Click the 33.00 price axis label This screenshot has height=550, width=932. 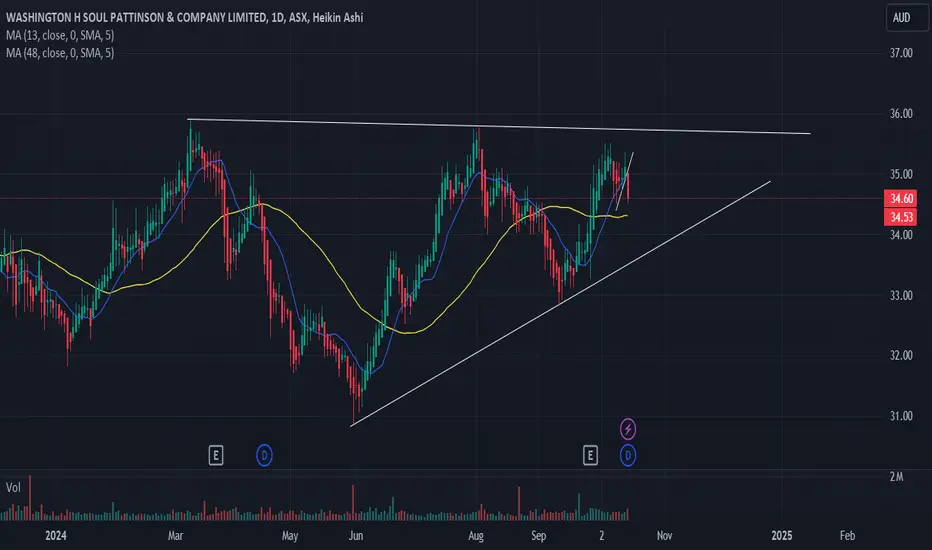tap(901, 296)
